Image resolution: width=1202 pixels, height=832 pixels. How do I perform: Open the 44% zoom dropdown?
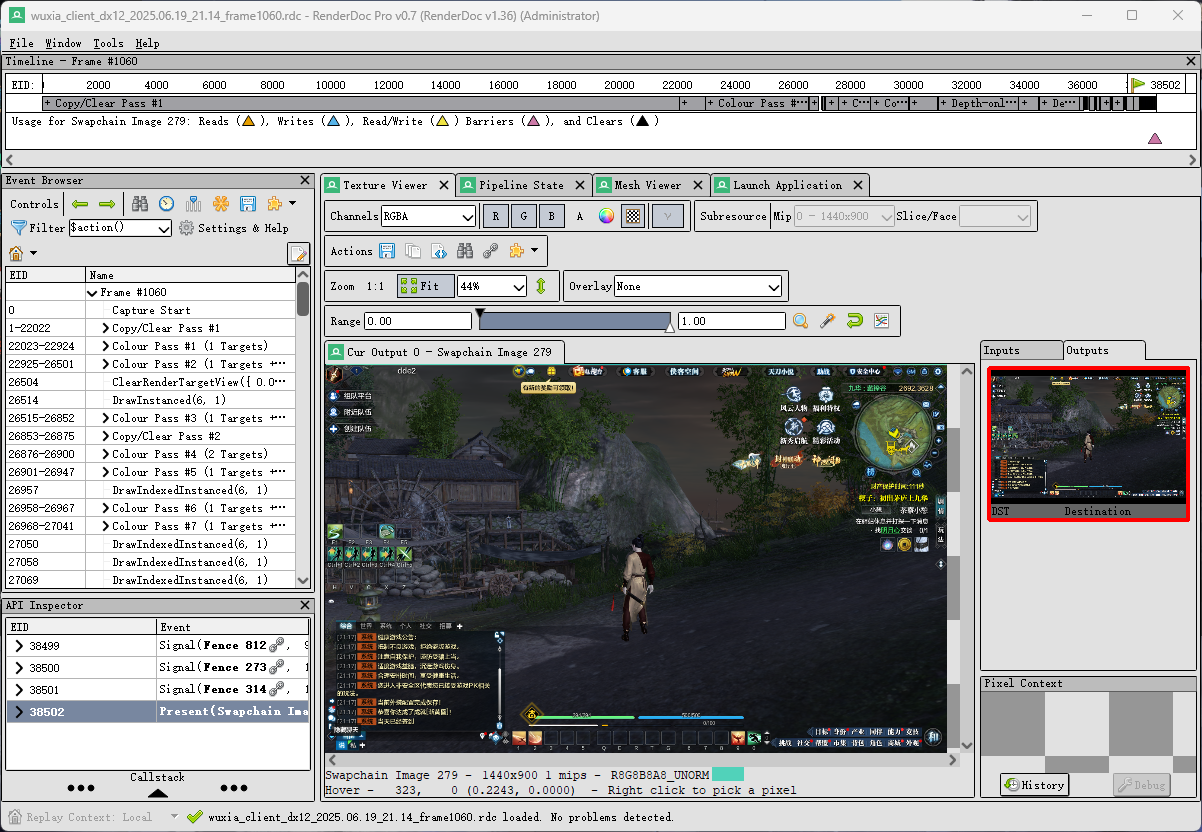pyautogui.click(x=492, y=286)
